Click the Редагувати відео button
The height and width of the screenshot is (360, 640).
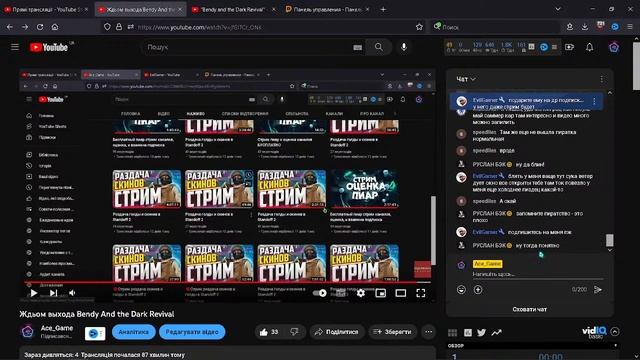[x=192, y=332]
